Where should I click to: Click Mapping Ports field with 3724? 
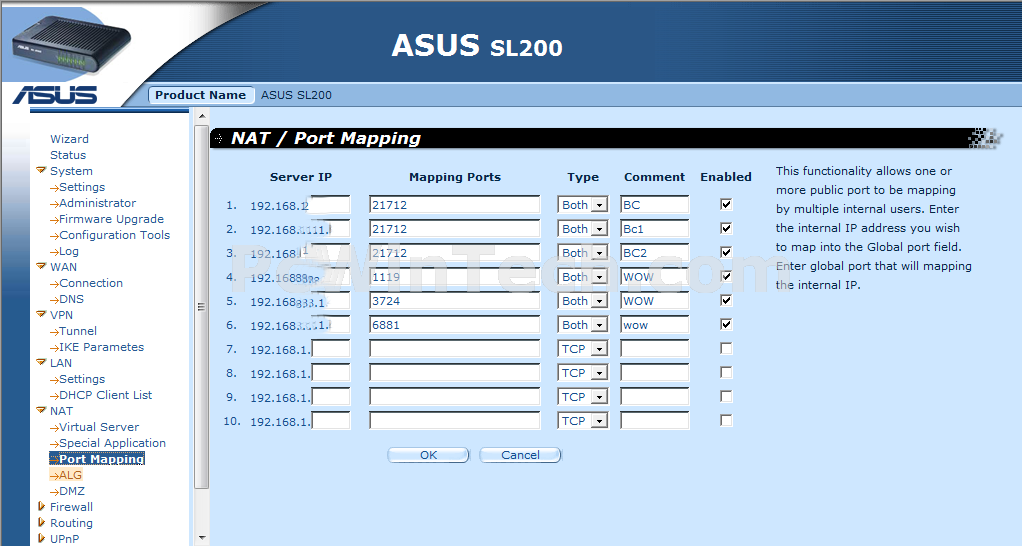(x=455, y=300)
